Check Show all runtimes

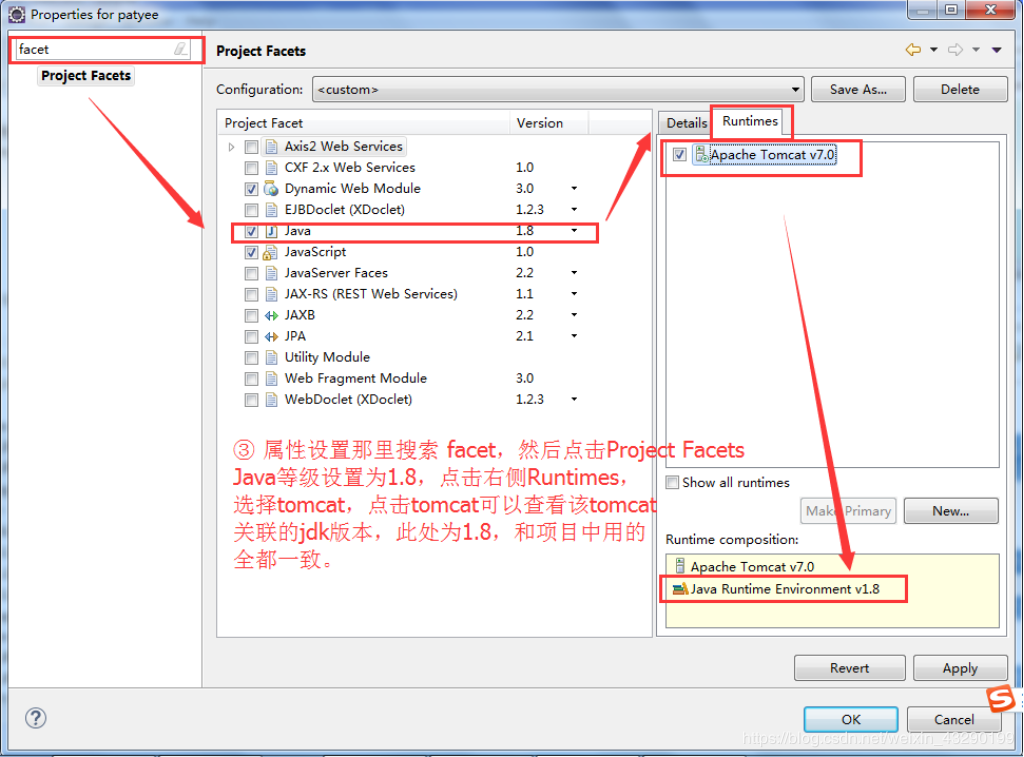tap(672, 483)
